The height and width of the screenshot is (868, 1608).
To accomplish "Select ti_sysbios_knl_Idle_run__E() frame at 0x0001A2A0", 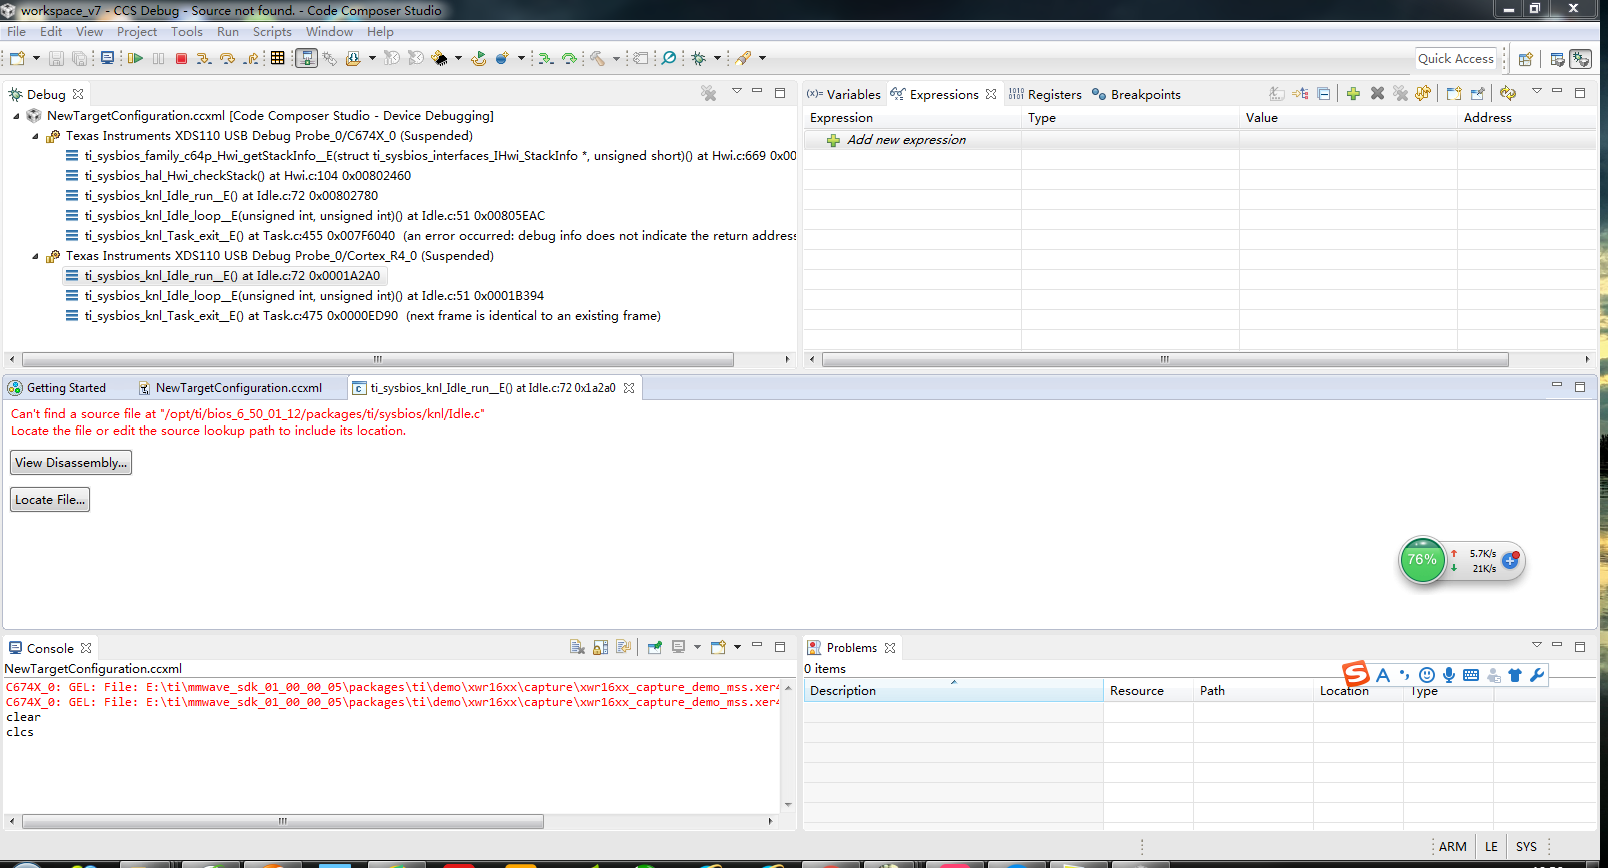I will [223, 276].
